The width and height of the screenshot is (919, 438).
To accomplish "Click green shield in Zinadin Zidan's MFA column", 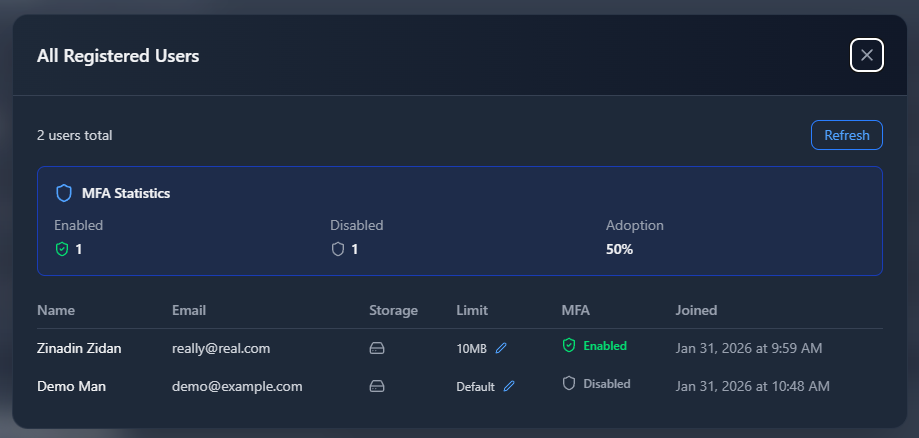I will click(569, 345).
